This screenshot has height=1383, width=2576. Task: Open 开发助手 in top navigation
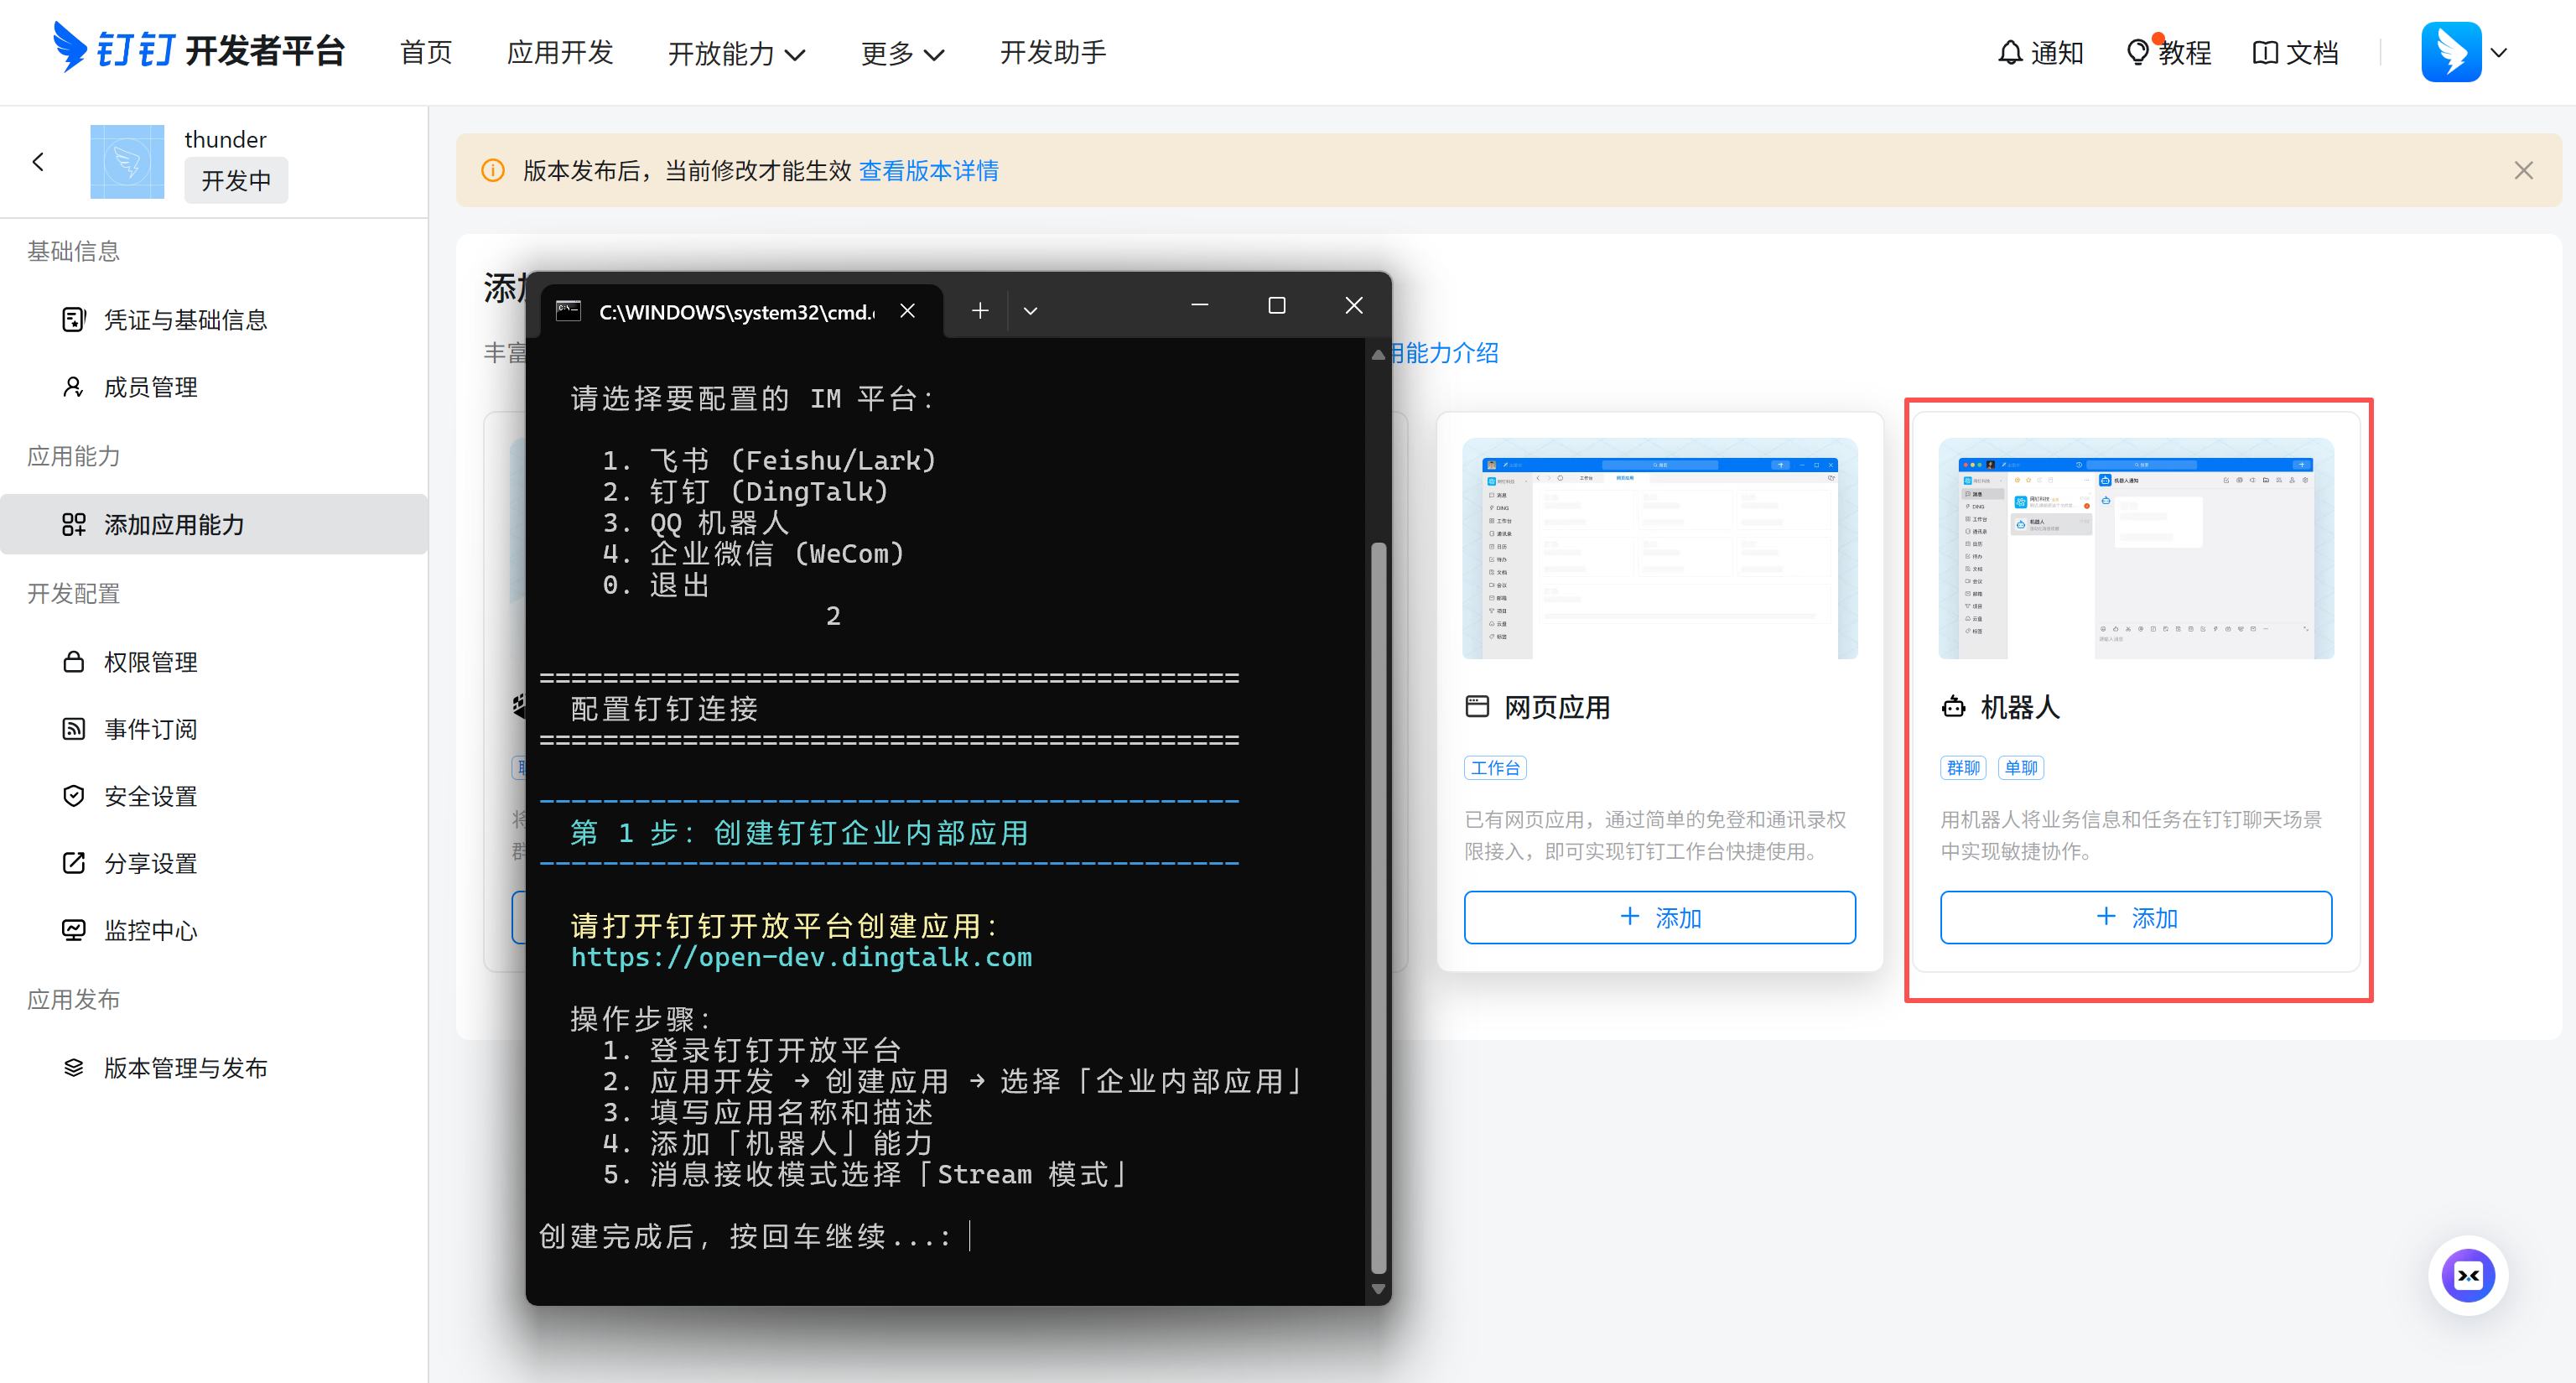[x=1052, y=53]
